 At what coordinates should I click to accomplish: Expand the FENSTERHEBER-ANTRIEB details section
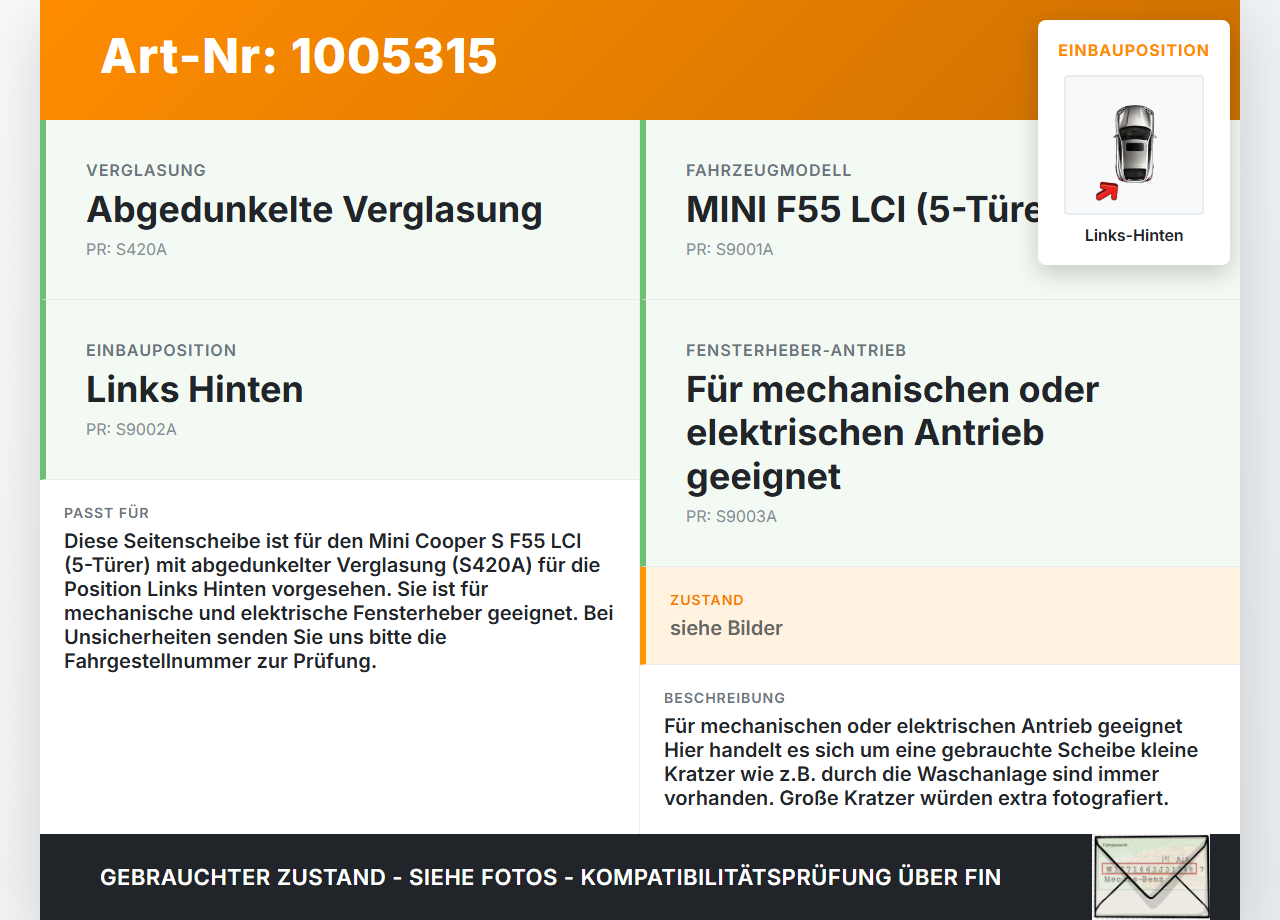click(892, 432)
